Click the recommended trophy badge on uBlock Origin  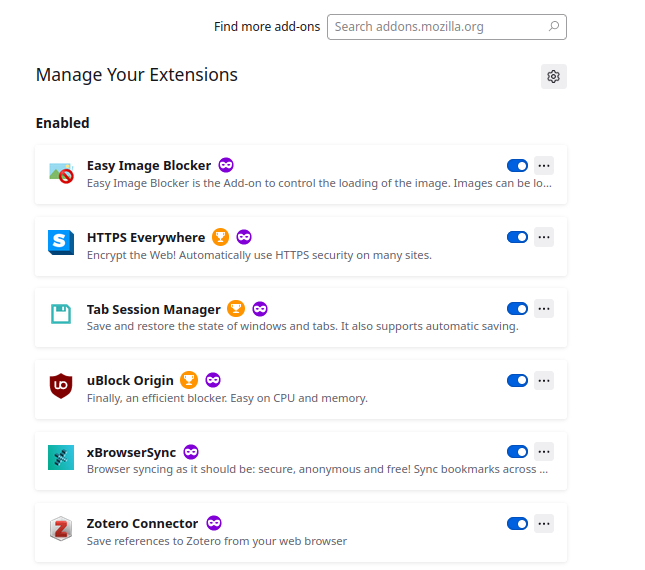tap(190, 380)
